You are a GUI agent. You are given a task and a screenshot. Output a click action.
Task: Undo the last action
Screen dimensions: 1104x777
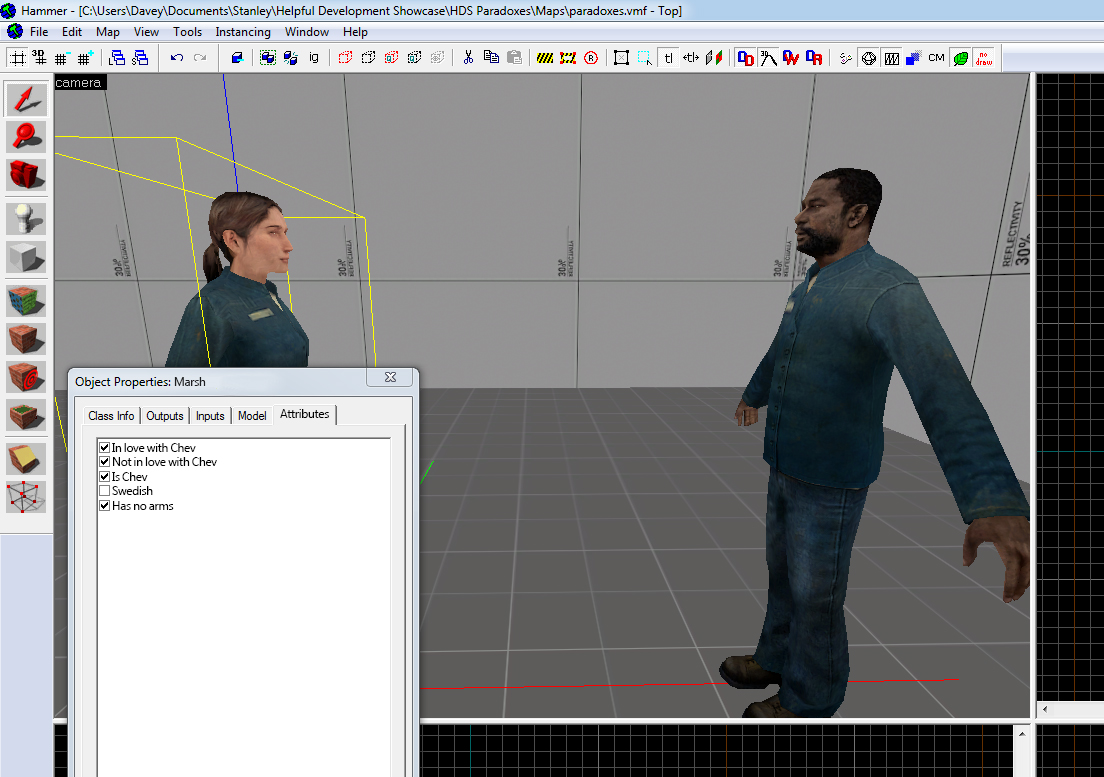point(177,58)
